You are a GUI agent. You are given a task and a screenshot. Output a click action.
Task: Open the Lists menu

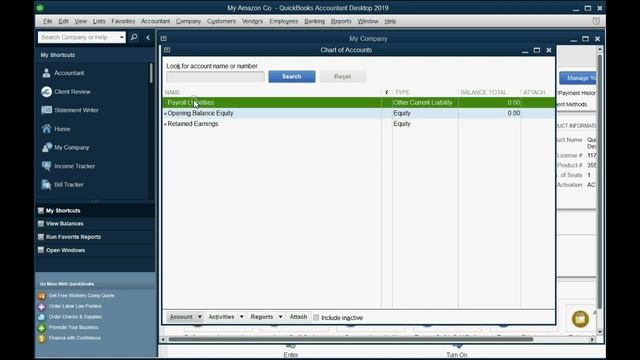coord(99,21)
